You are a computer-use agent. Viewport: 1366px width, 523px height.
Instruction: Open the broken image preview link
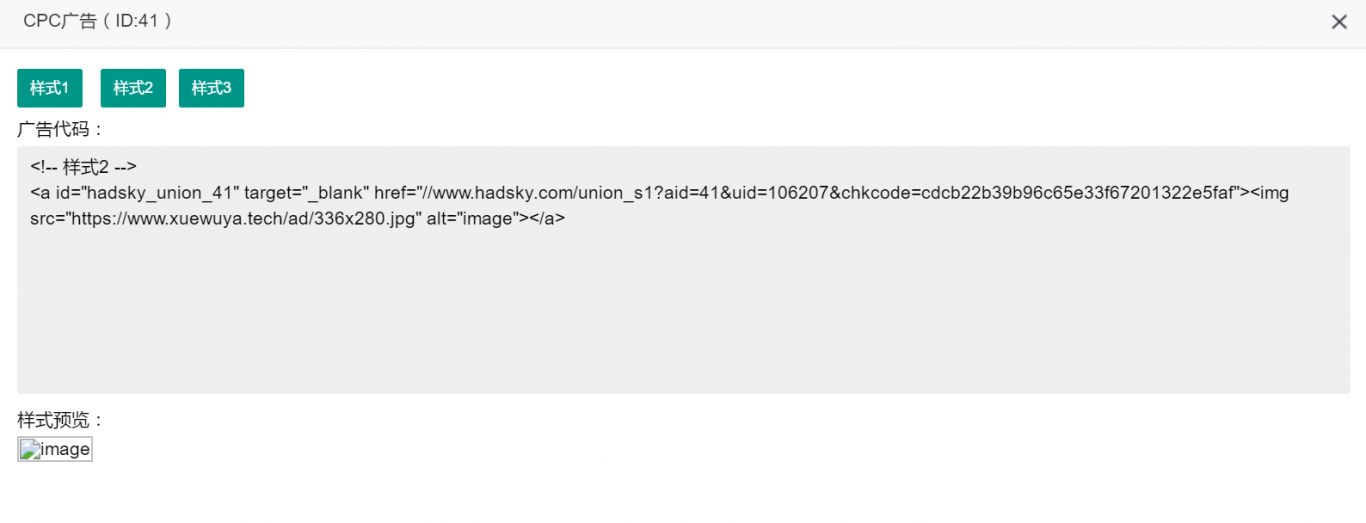click(55, 449)
